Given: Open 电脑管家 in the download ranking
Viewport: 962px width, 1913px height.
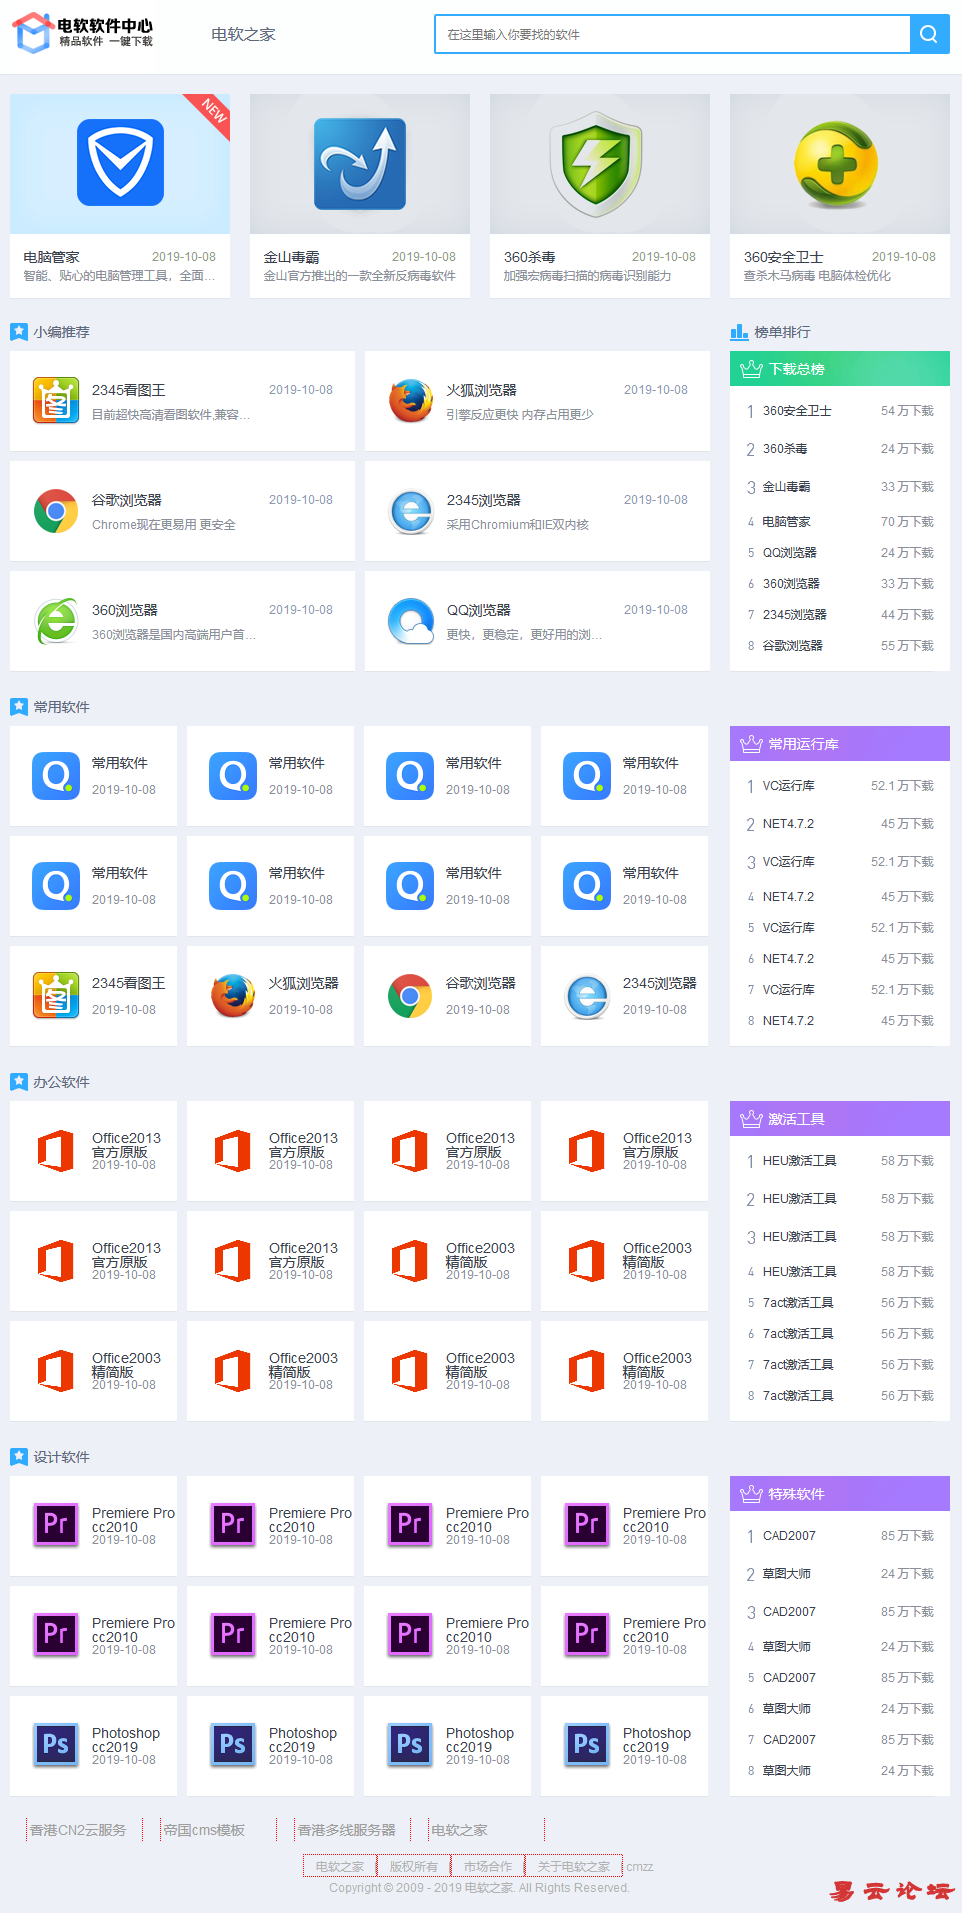Looking at the screenshot, I should [787, 522].
